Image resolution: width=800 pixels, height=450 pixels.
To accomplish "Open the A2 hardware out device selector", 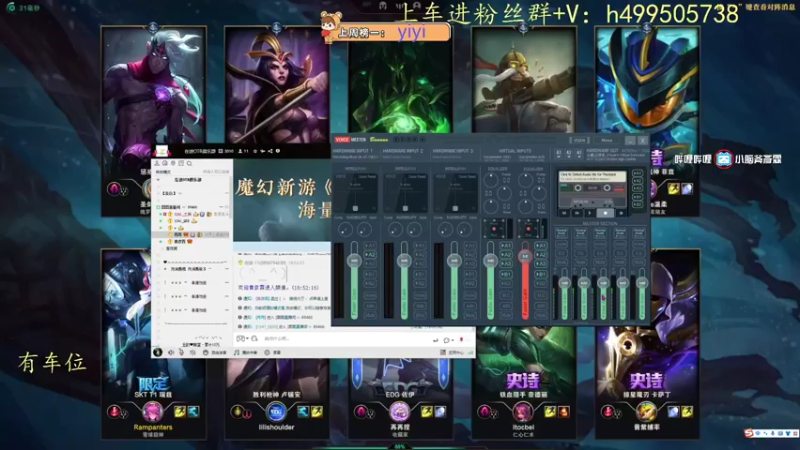I will pyautogui.click(x=569, y=153).
